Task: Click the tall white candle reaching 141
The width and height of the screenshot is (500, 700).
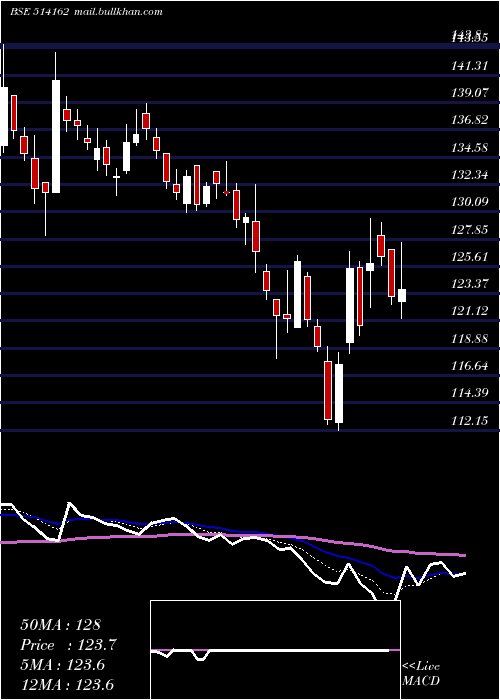Action: [56, 136]
